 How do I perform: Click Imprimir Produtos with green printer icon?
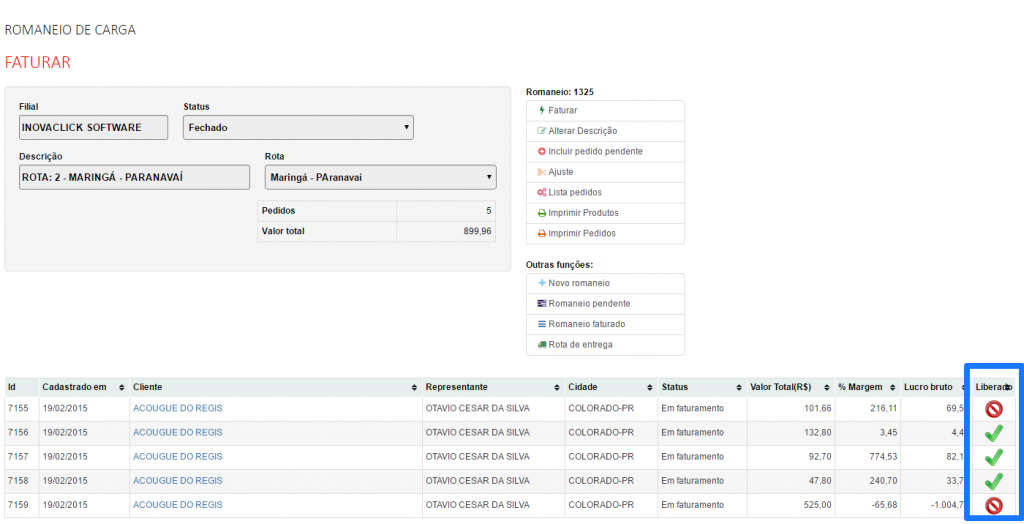(582, 213)
